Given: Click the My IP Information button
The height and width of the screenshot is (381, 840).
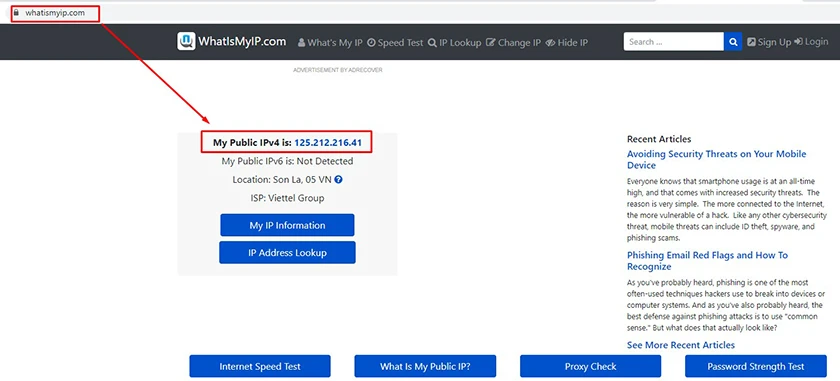Looking at the screenshot, I should 287,225.
